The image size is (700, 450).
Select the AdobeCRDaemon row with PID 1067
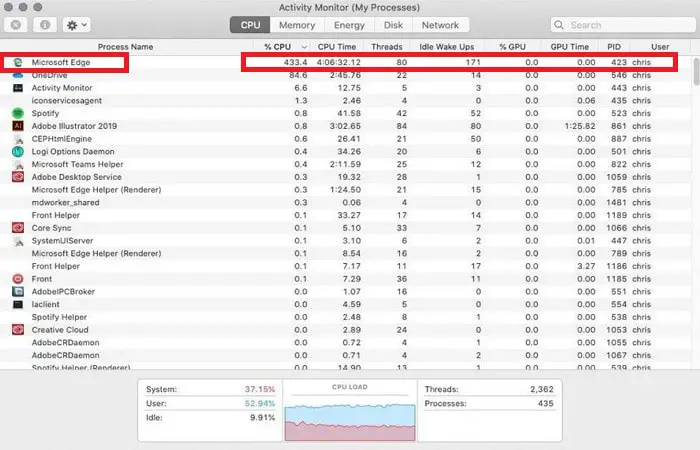[345, 355]
